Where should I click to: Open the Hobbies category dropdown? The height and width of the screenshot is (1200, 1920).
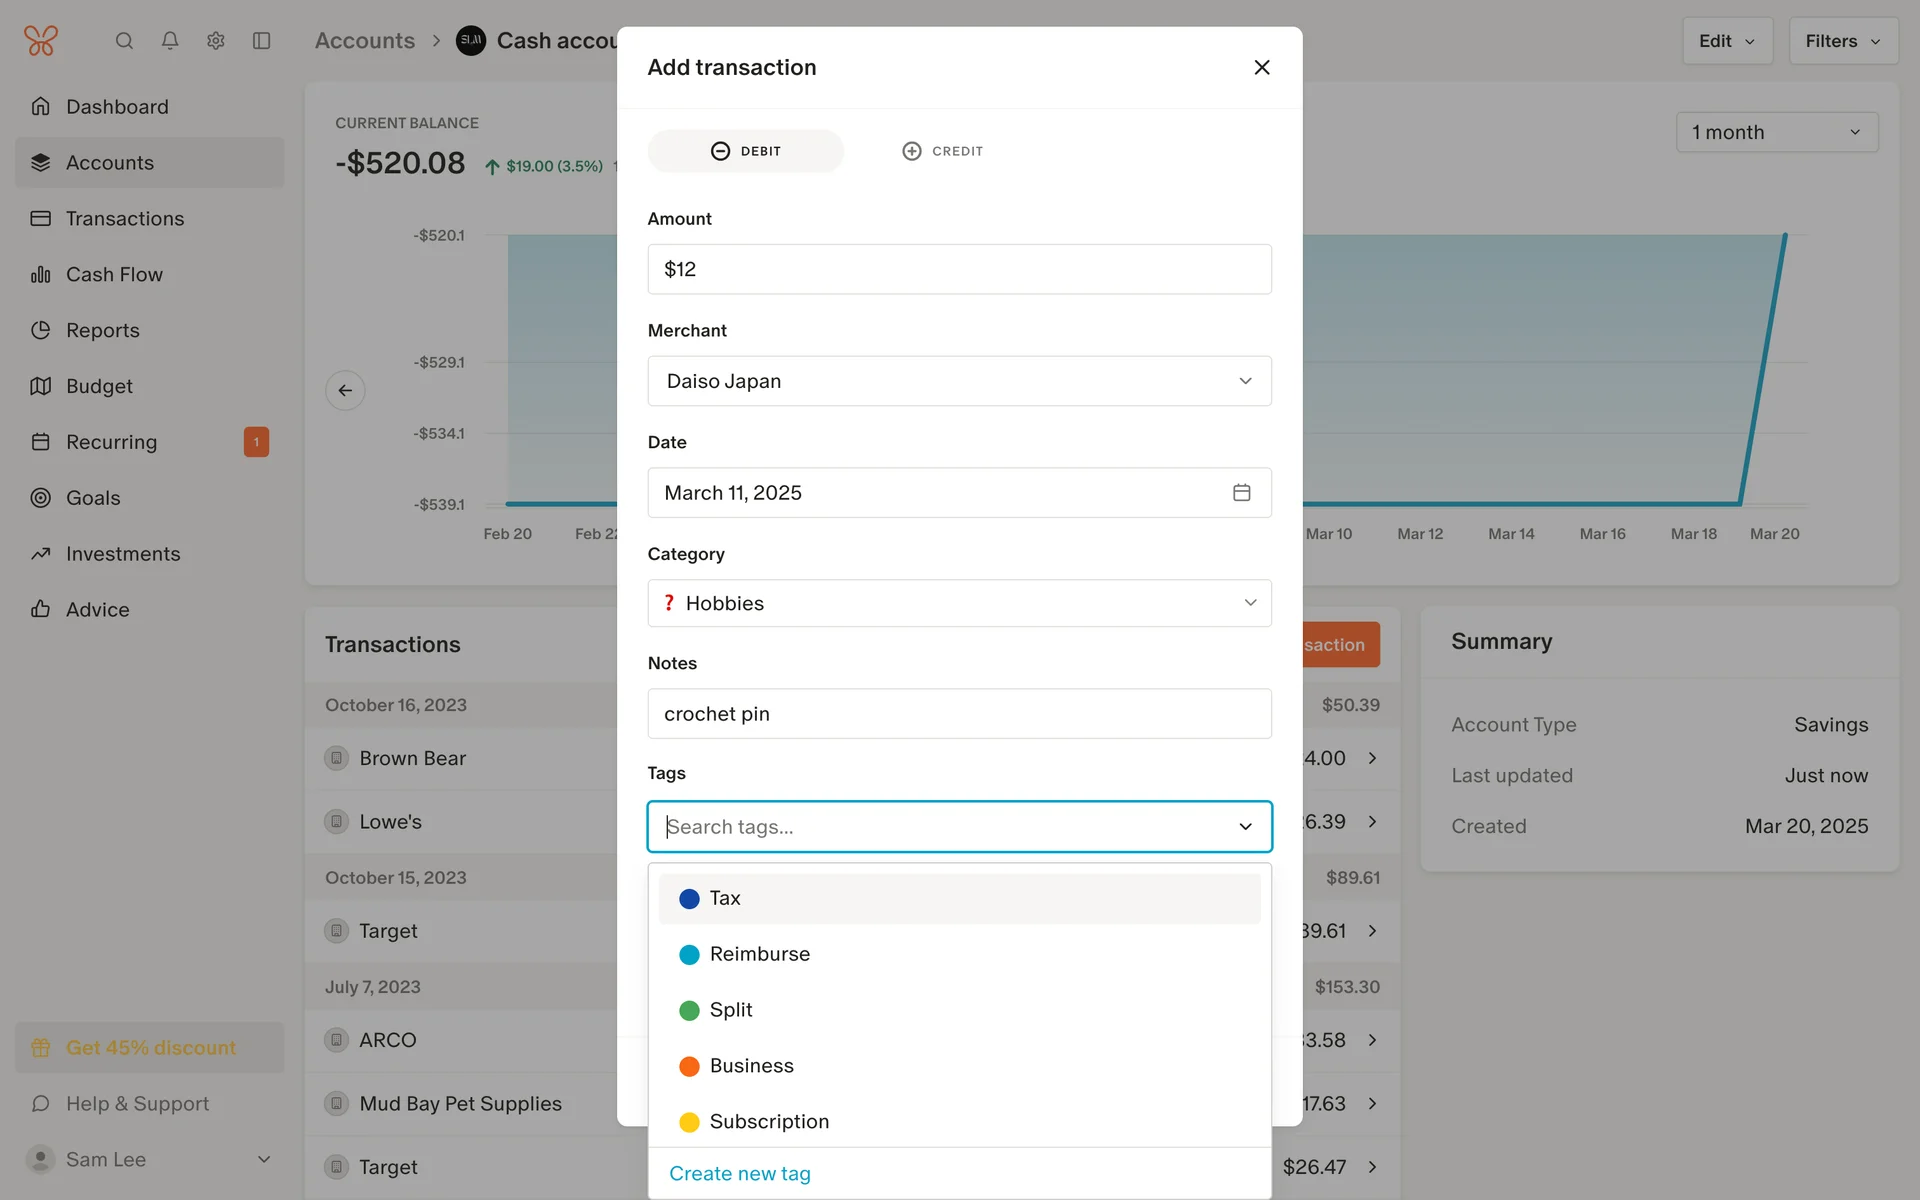(958, 603)
